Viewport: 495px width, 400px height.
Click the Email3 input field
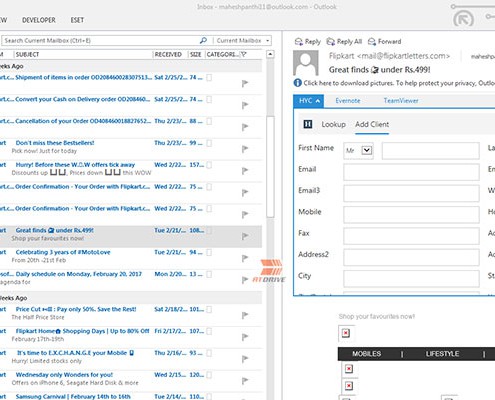[411, 193]
